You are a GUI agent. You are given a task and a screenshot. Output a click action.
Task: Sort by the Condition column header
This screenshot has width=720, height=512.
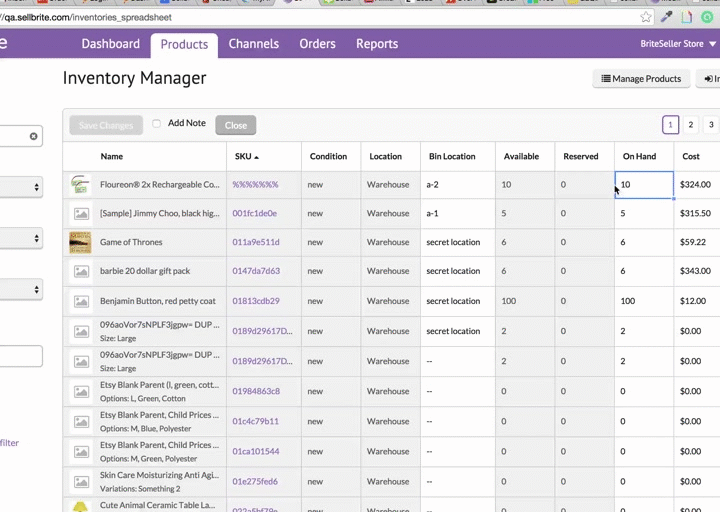click(328, 157)
